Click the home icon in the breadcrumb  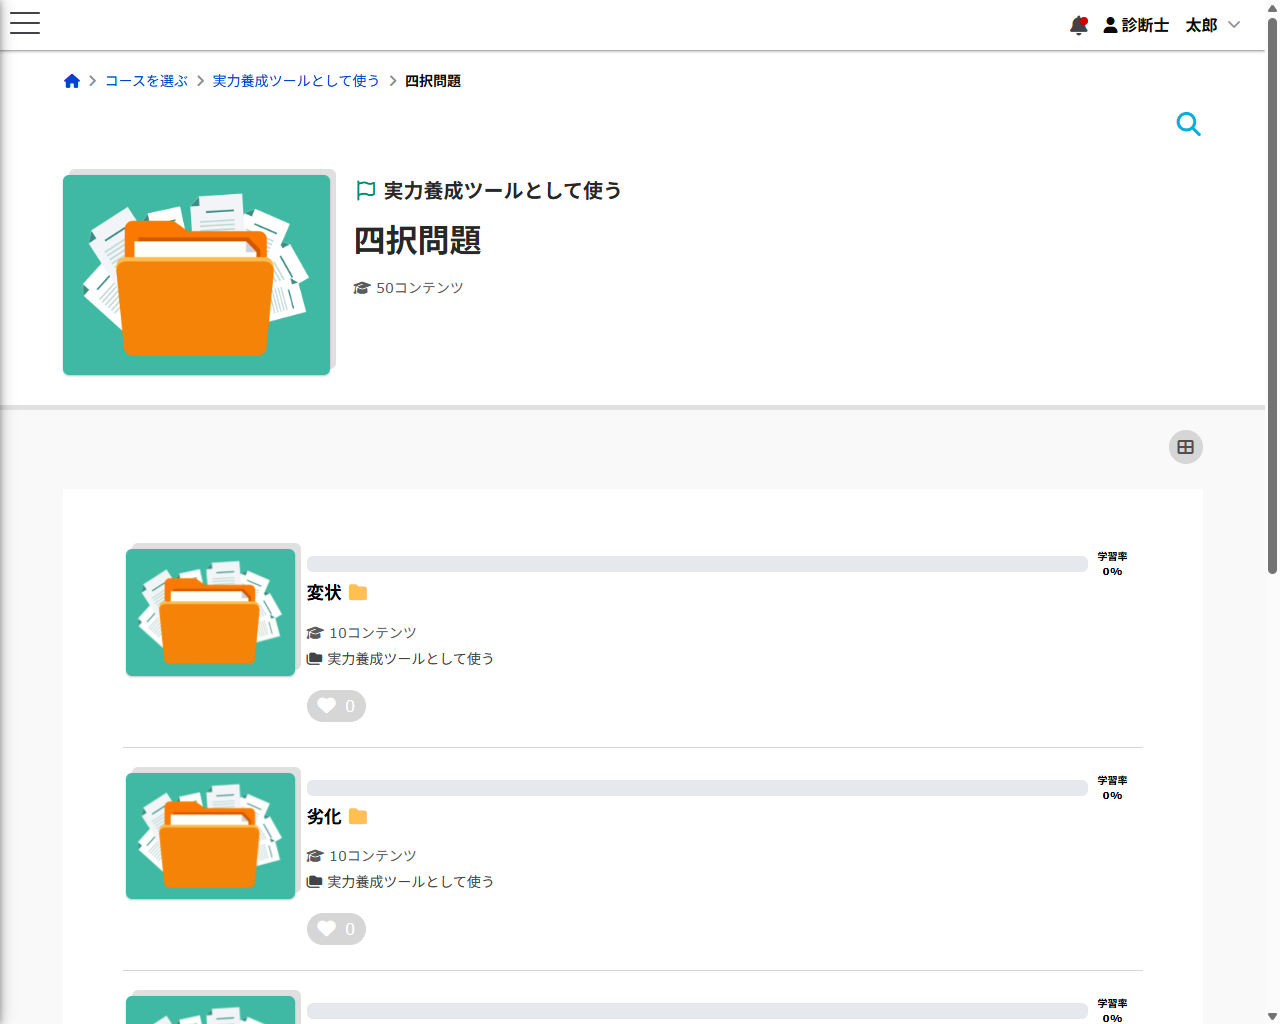pyautogui.click(x=72, y=80)
